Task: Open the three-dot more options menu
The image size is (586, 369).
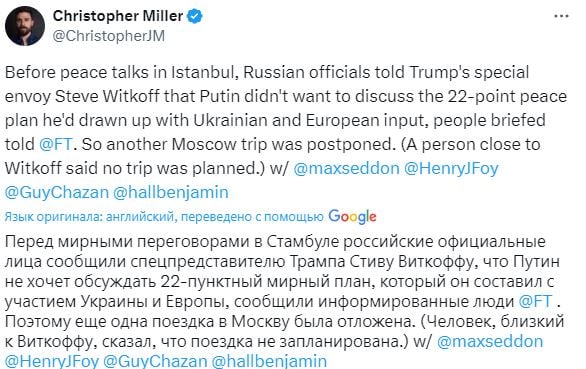Action: tap(561, 16)
